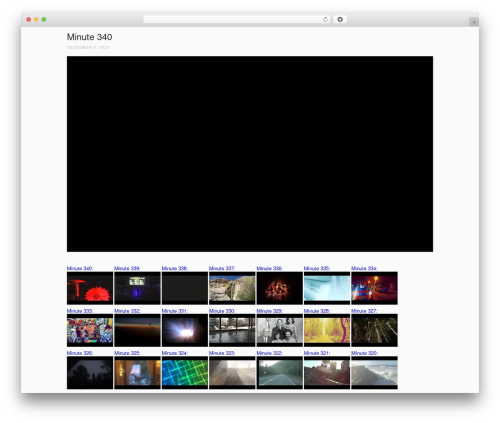Open the red flower thumbnail for Minute 340
This screenshot has height=423, width=500.
[x=90, y=288]
